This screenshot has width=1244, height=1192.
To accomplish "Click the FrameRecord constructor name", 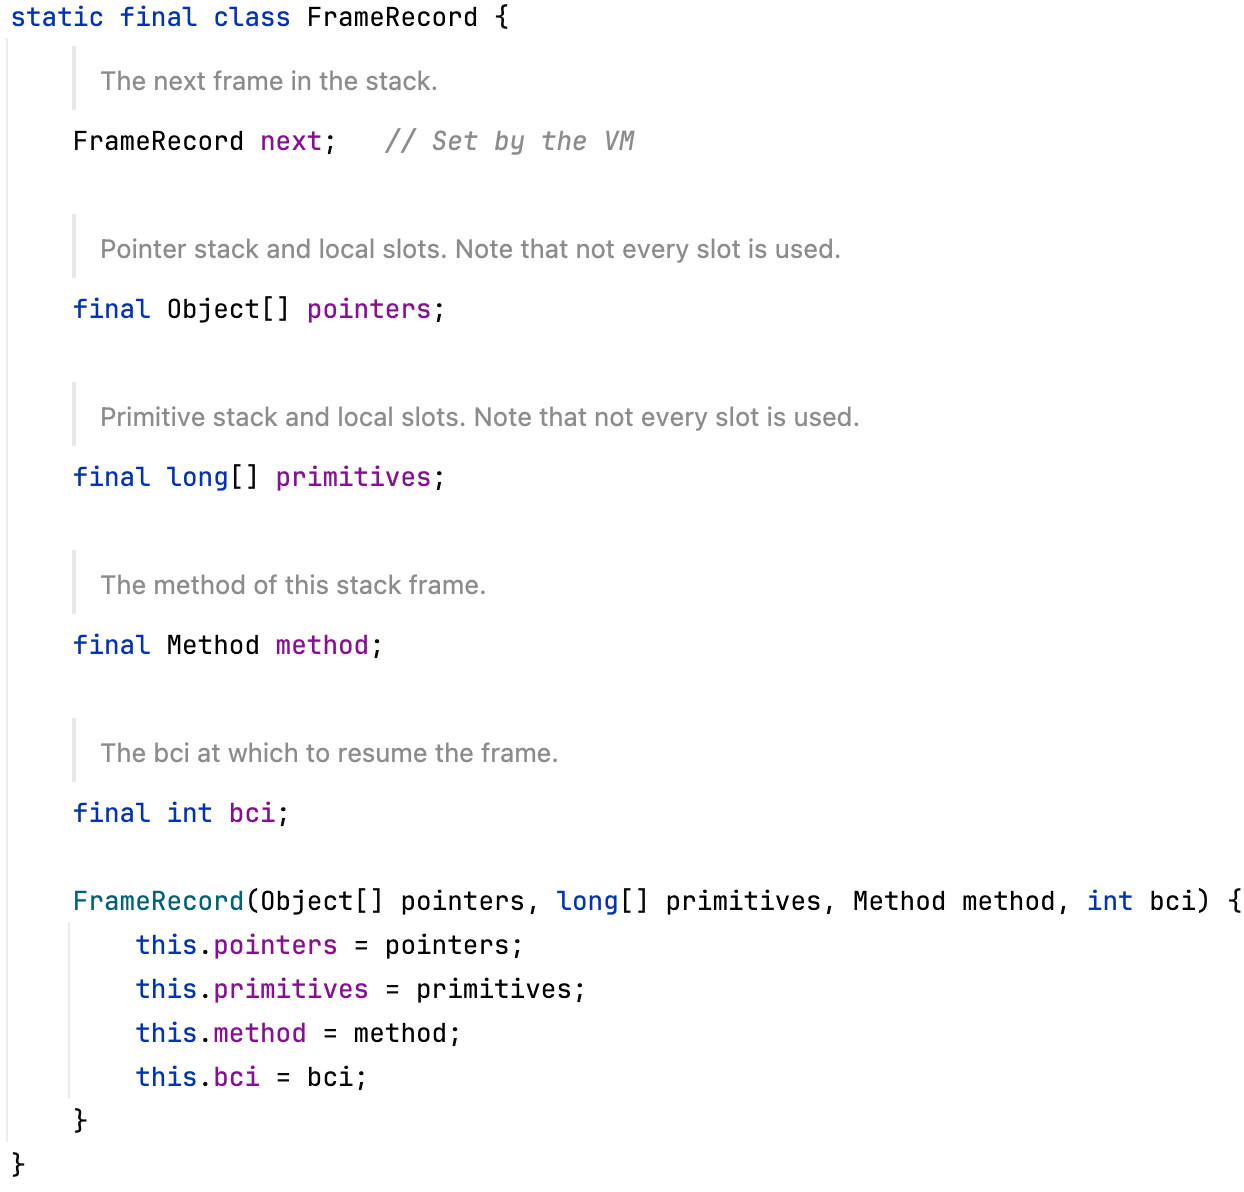I will point(159,901).
